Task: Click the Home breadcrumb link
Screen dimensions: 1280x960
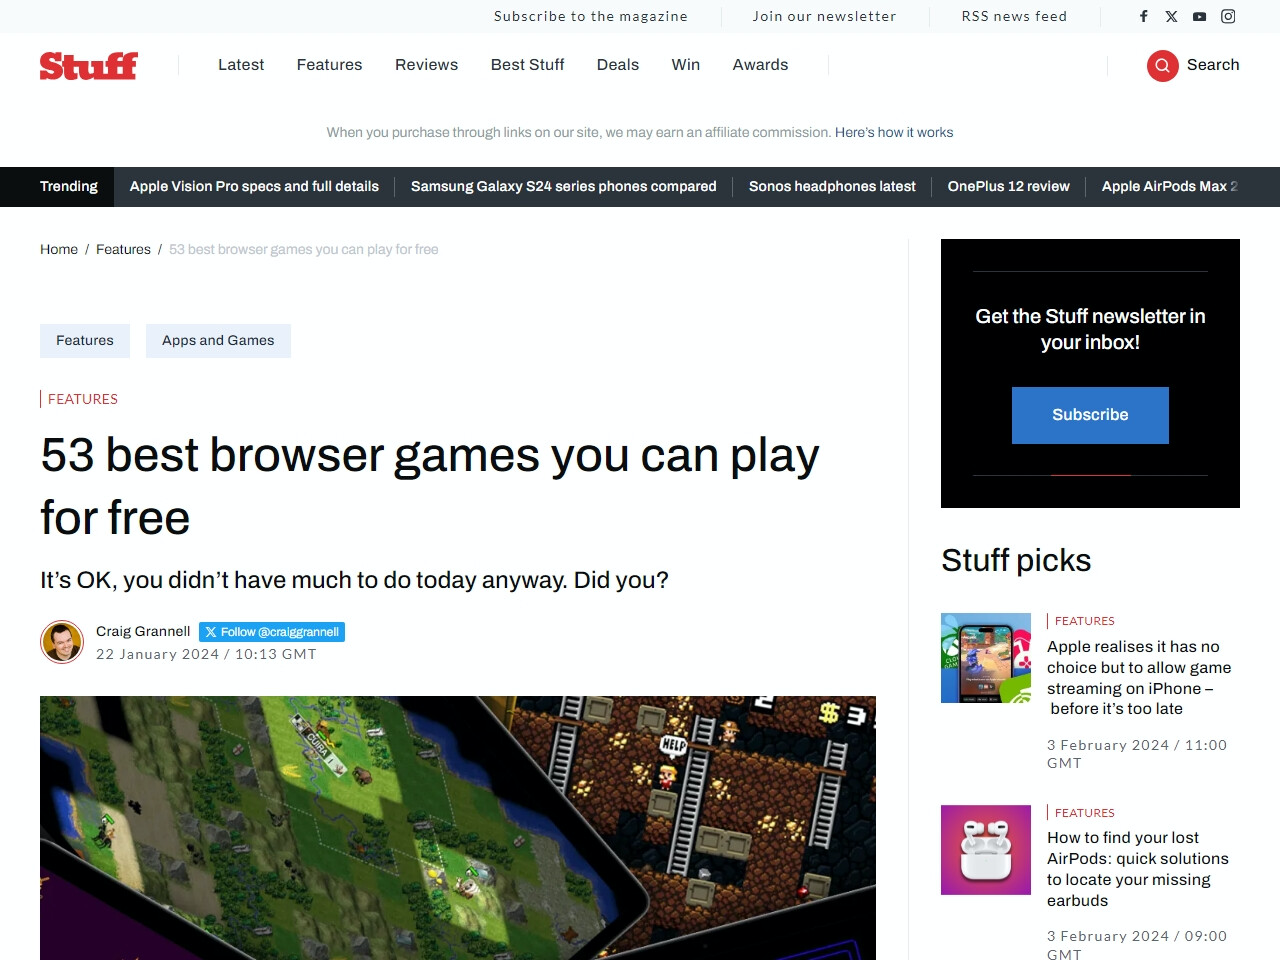Action: [x=59, y=249]
